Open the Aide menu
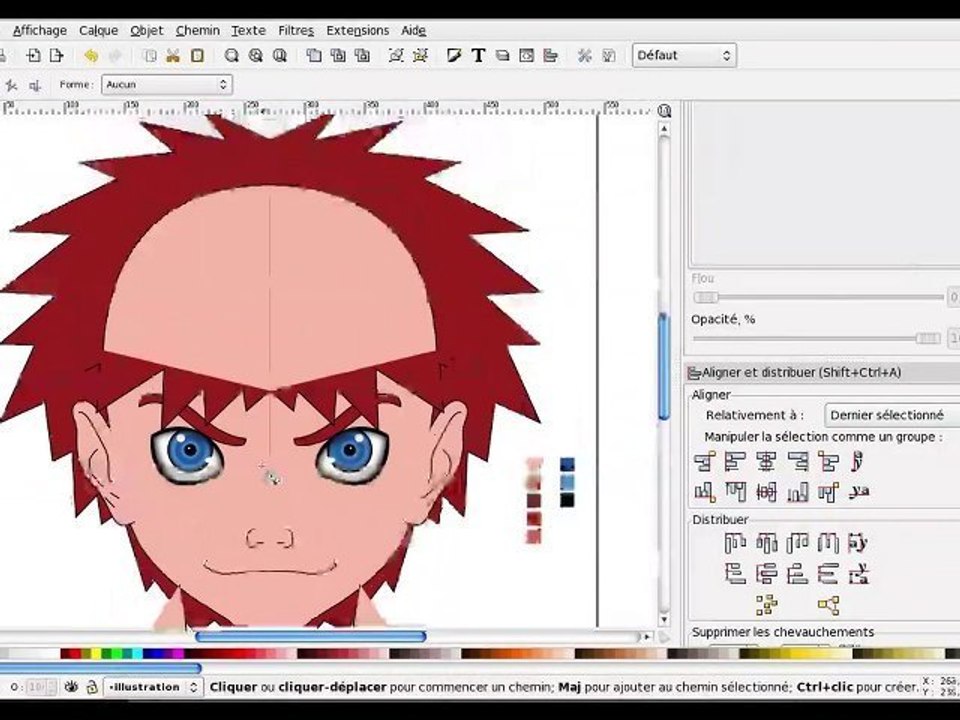Image resolution: width=960 pixels, height=720 pixels. 414,30
